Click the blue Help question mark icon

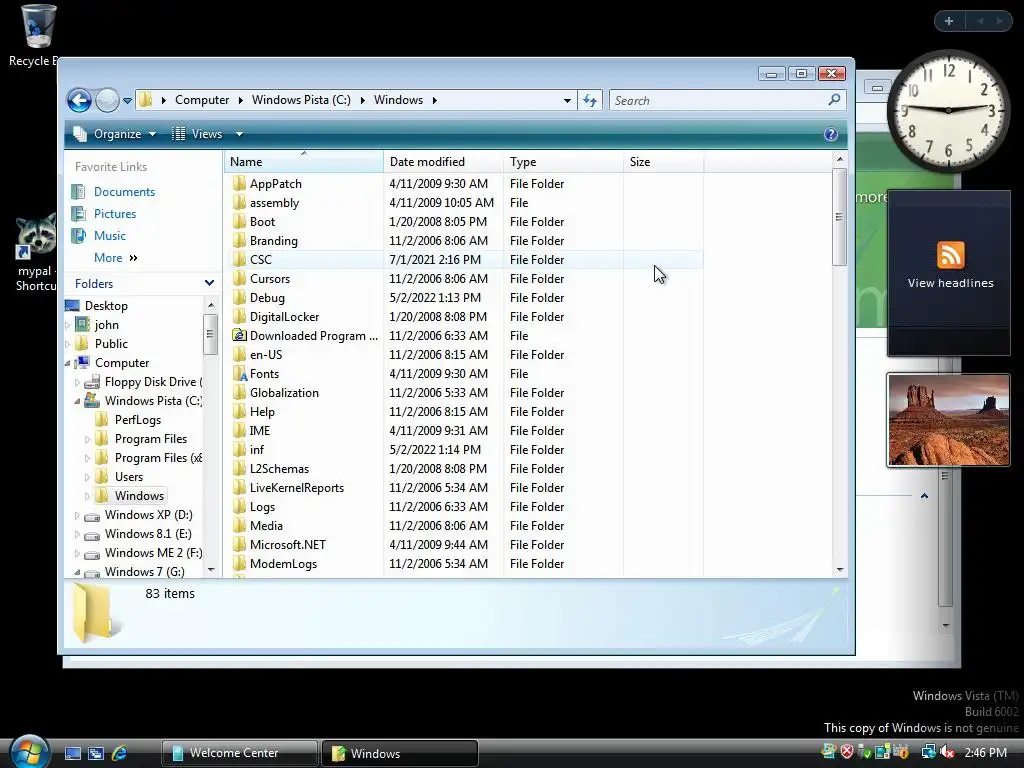point(831,134)
